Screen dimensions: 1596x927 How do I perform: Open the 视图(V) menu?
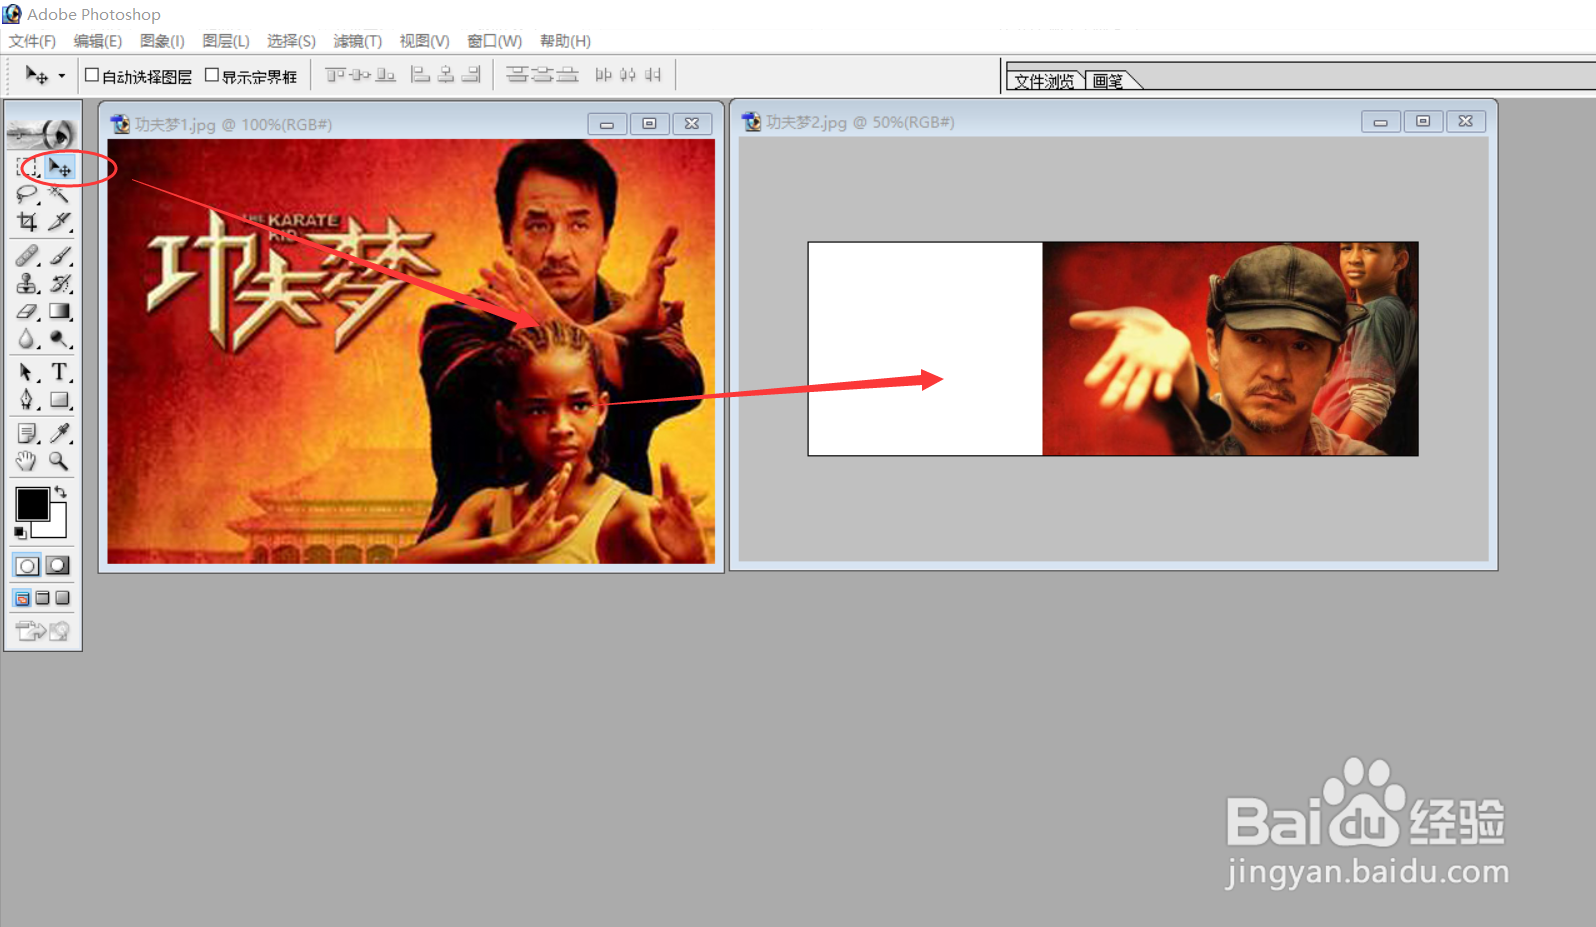click(x=425, y=41)
